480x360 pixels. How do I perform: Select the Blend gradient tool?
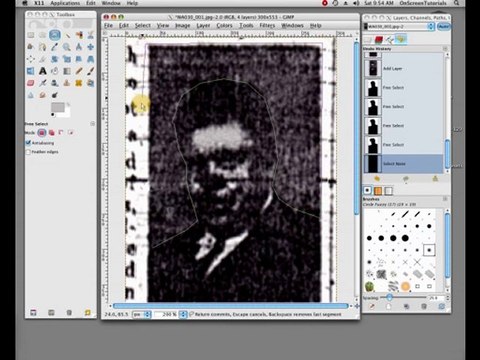click(67, 71)
